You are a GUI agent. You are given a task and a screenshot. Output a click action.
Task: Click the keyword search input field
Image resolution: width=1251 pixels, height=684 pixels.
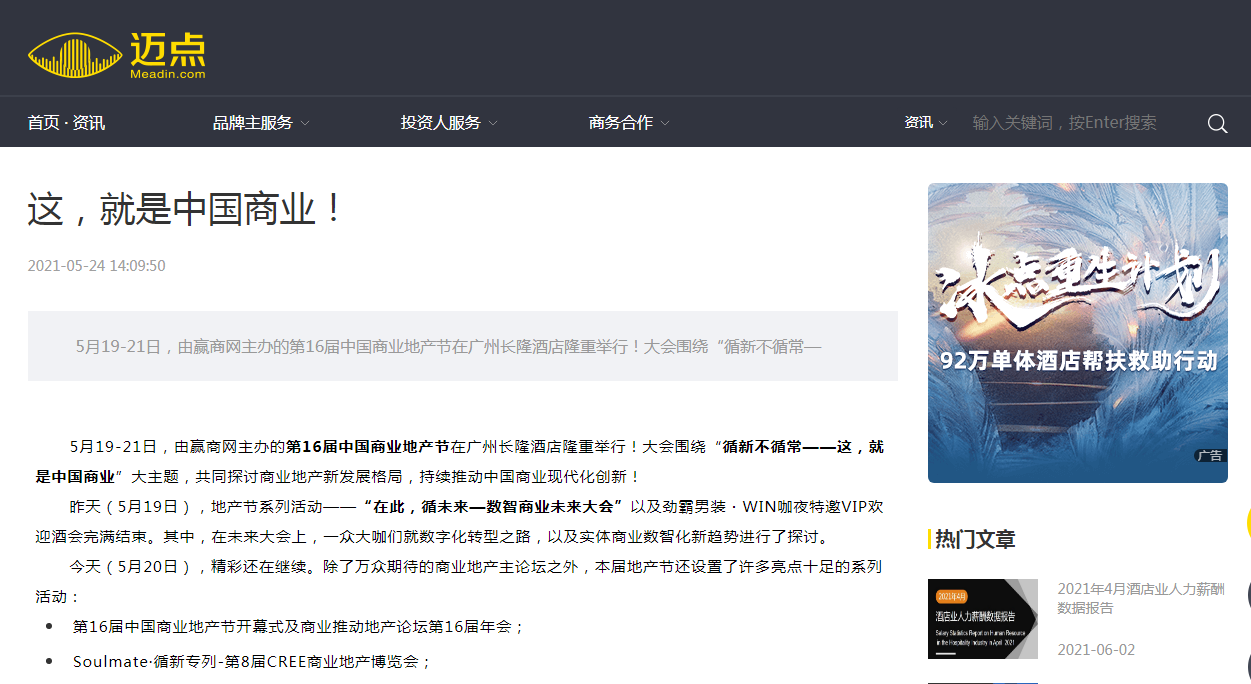pyautogui.click(x=1065, y=122)
